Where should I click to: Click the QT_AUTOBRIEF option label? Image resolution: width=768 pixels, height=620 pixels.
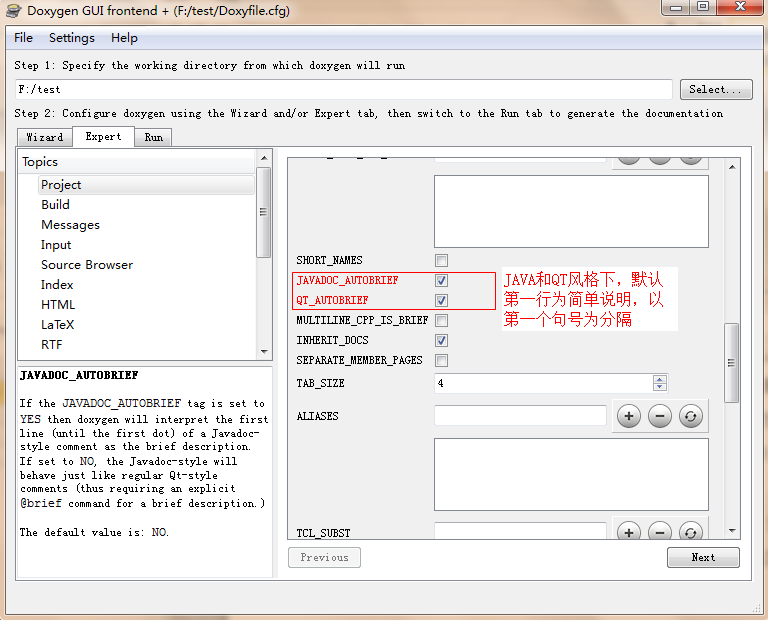pos(332,300)
